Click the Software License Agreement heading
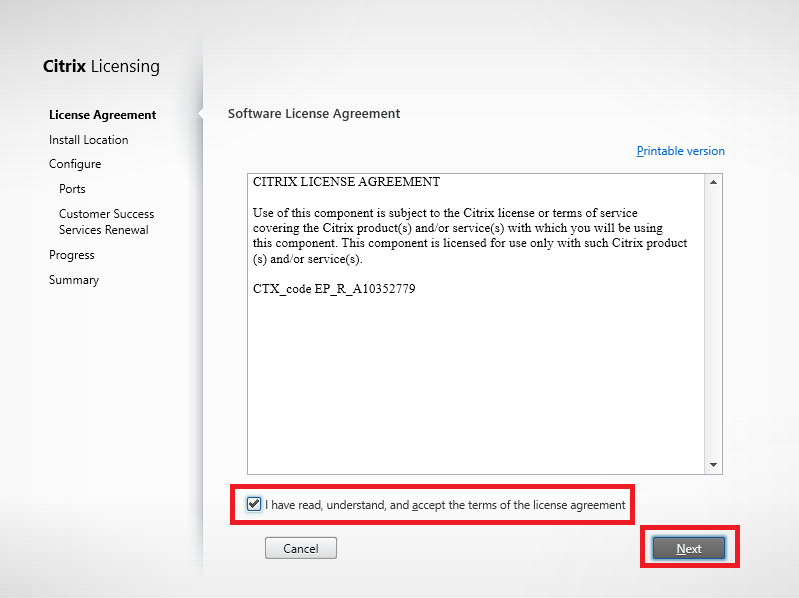 click(x=314, y=114)
